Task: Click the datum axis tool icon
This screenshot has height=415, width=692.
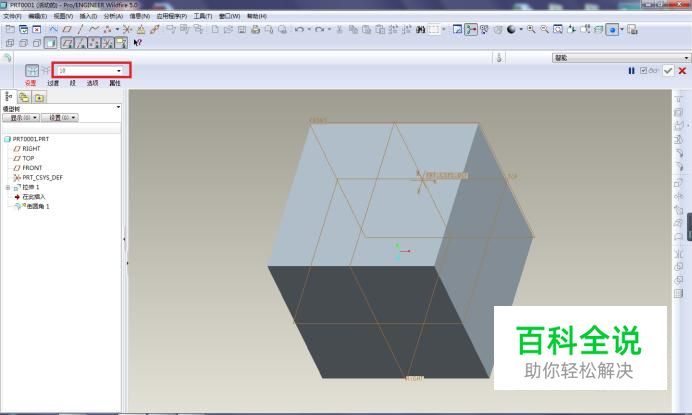Action: click(x=80, y=30)
